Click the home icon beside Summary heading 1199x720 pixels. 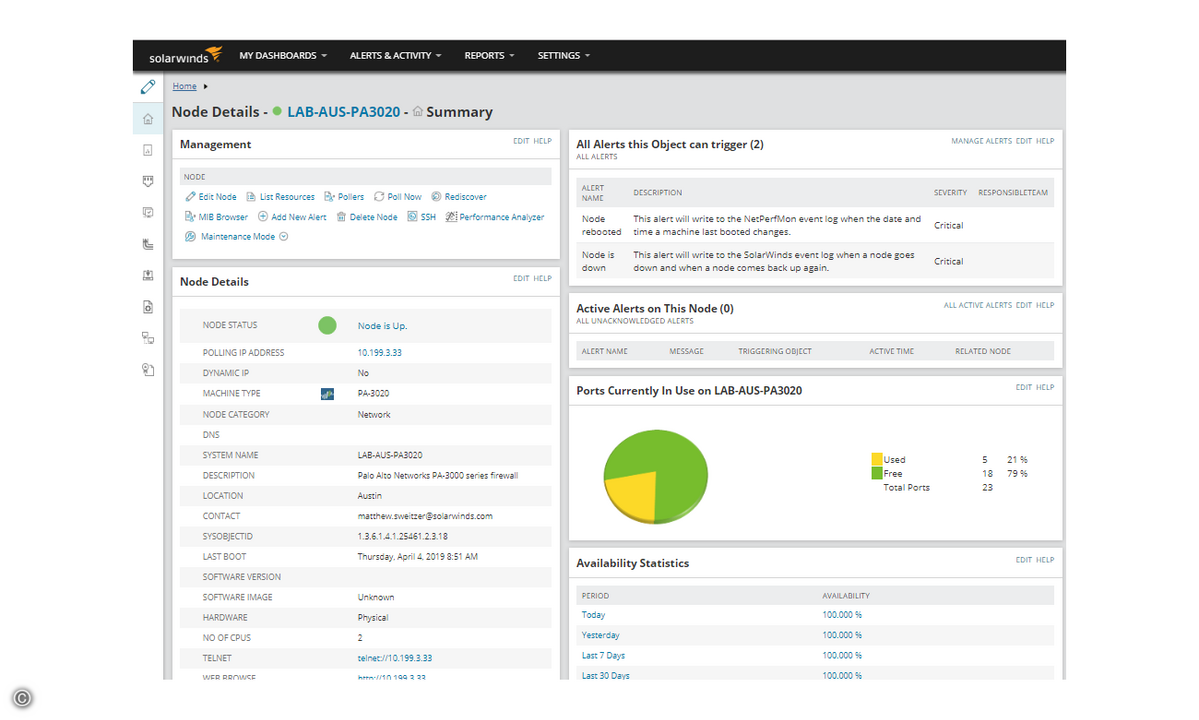click(x=418, y=112)
